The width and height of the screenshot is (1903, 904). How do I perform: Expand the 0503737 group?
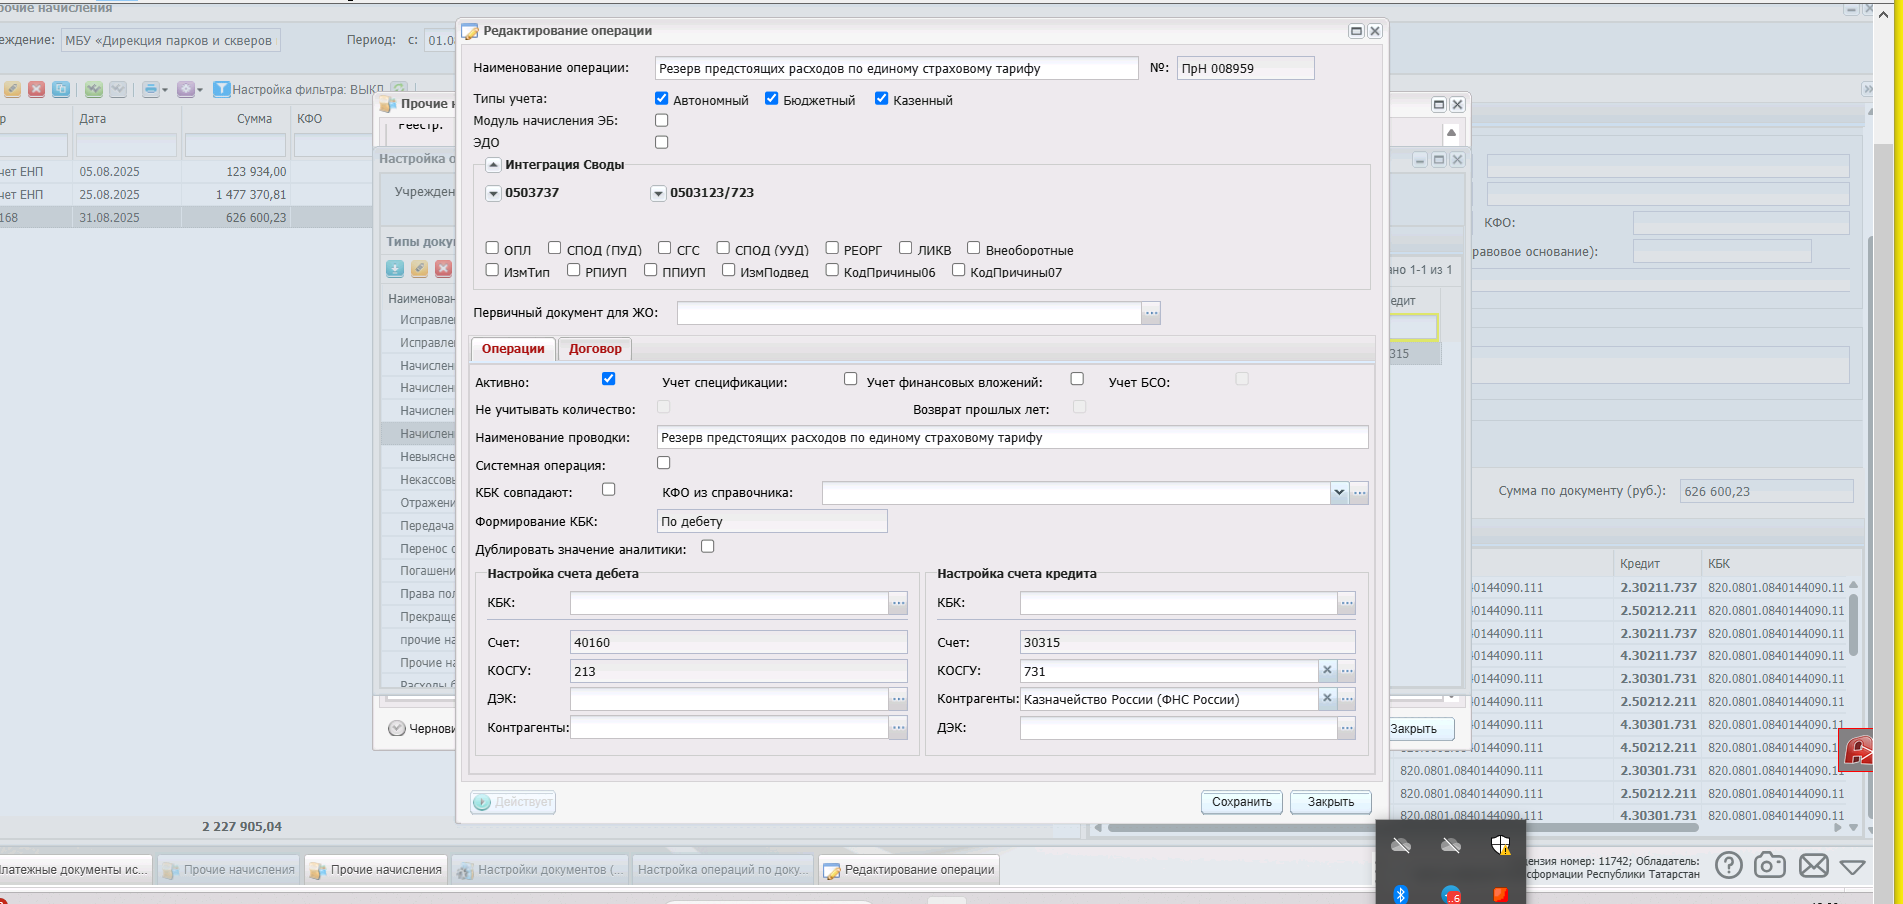coord(493,194)
